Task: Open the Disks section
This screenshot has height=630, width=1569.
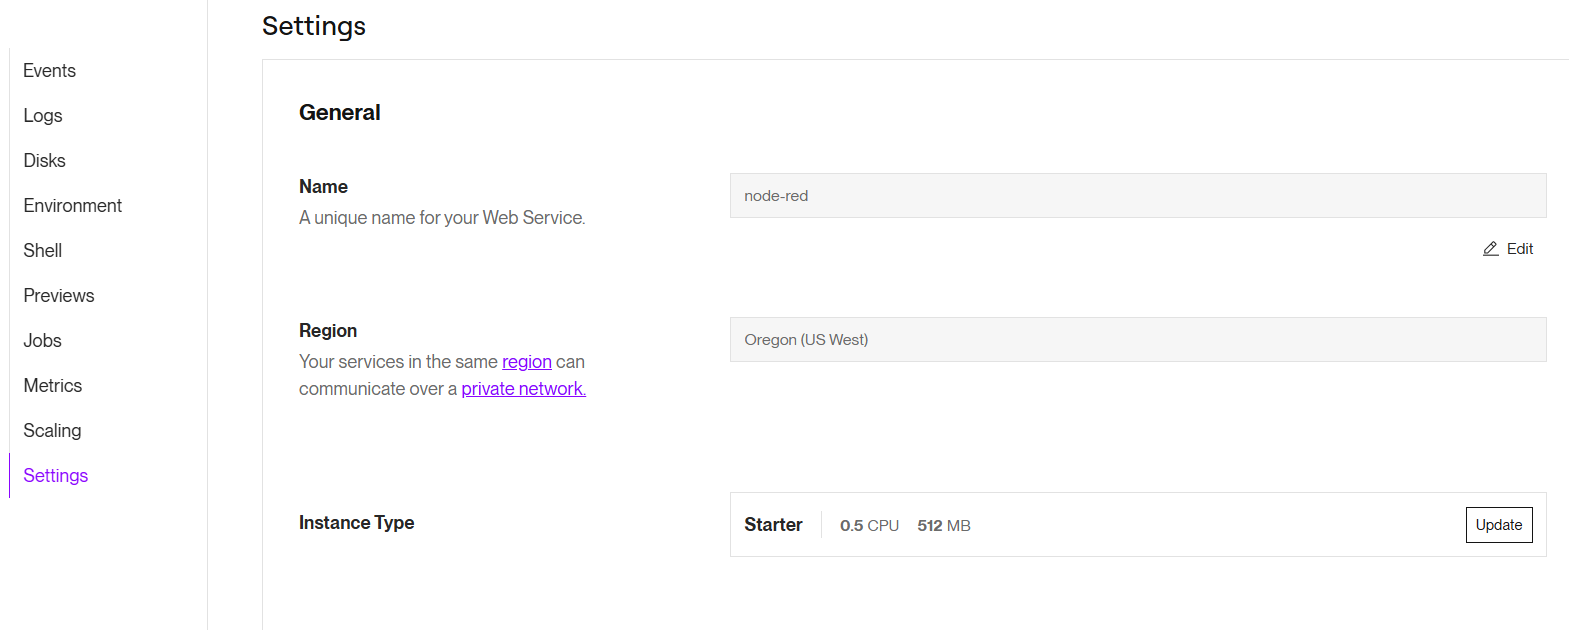Action: click(45, 161)
